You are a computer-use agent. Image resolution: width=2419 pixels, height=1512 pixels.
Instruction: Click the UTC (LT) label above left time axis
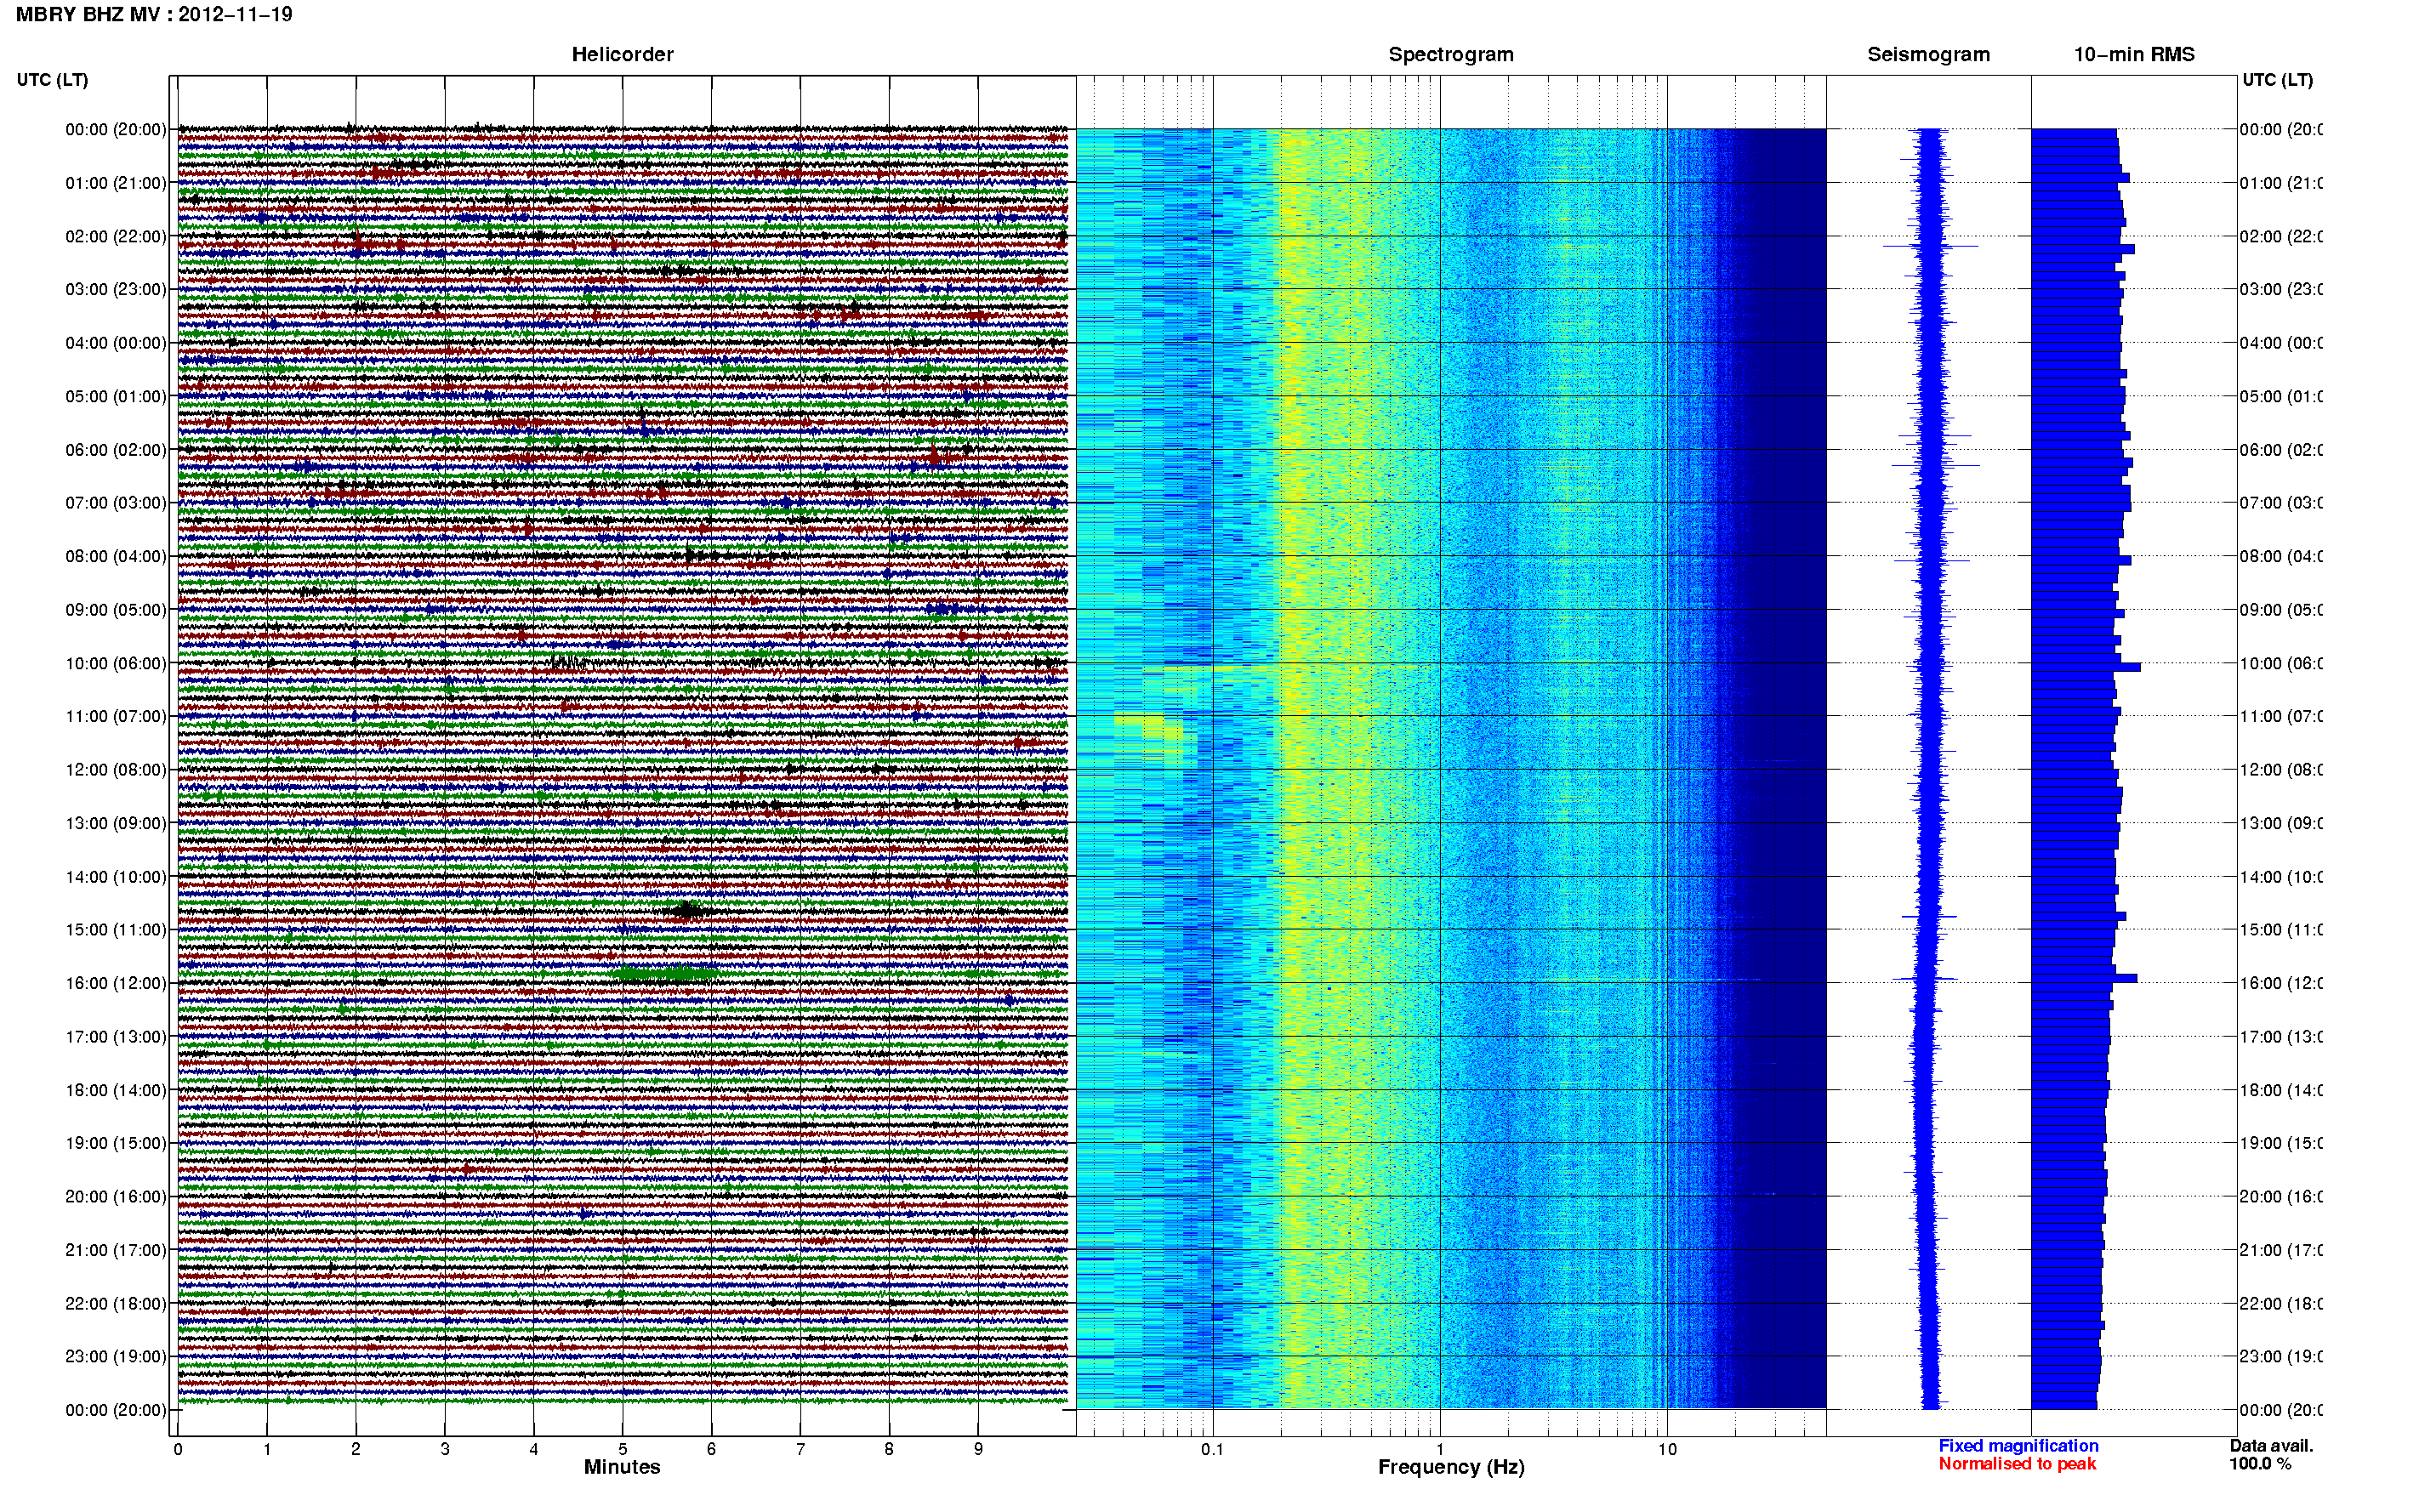(x=52, y=80)
